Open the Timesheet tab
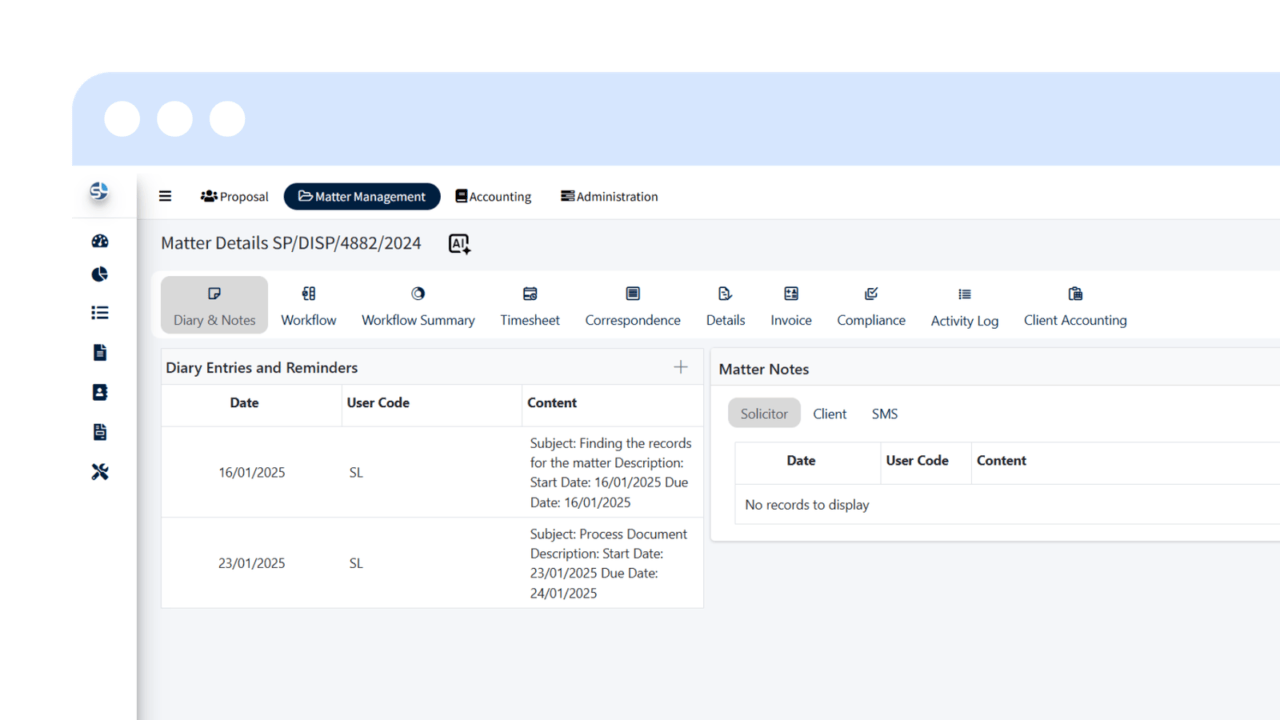Screen dimensions: 1280x720 click(x=530, y=306)
